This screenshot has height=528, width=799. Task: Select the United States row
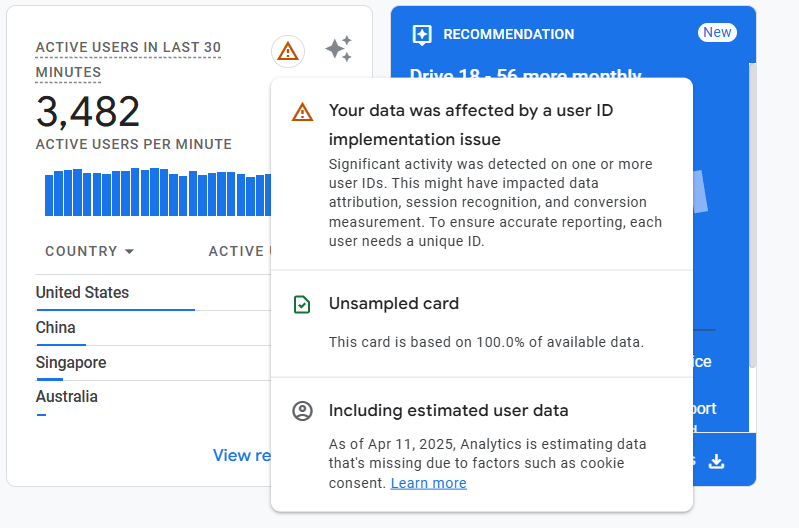82,293
